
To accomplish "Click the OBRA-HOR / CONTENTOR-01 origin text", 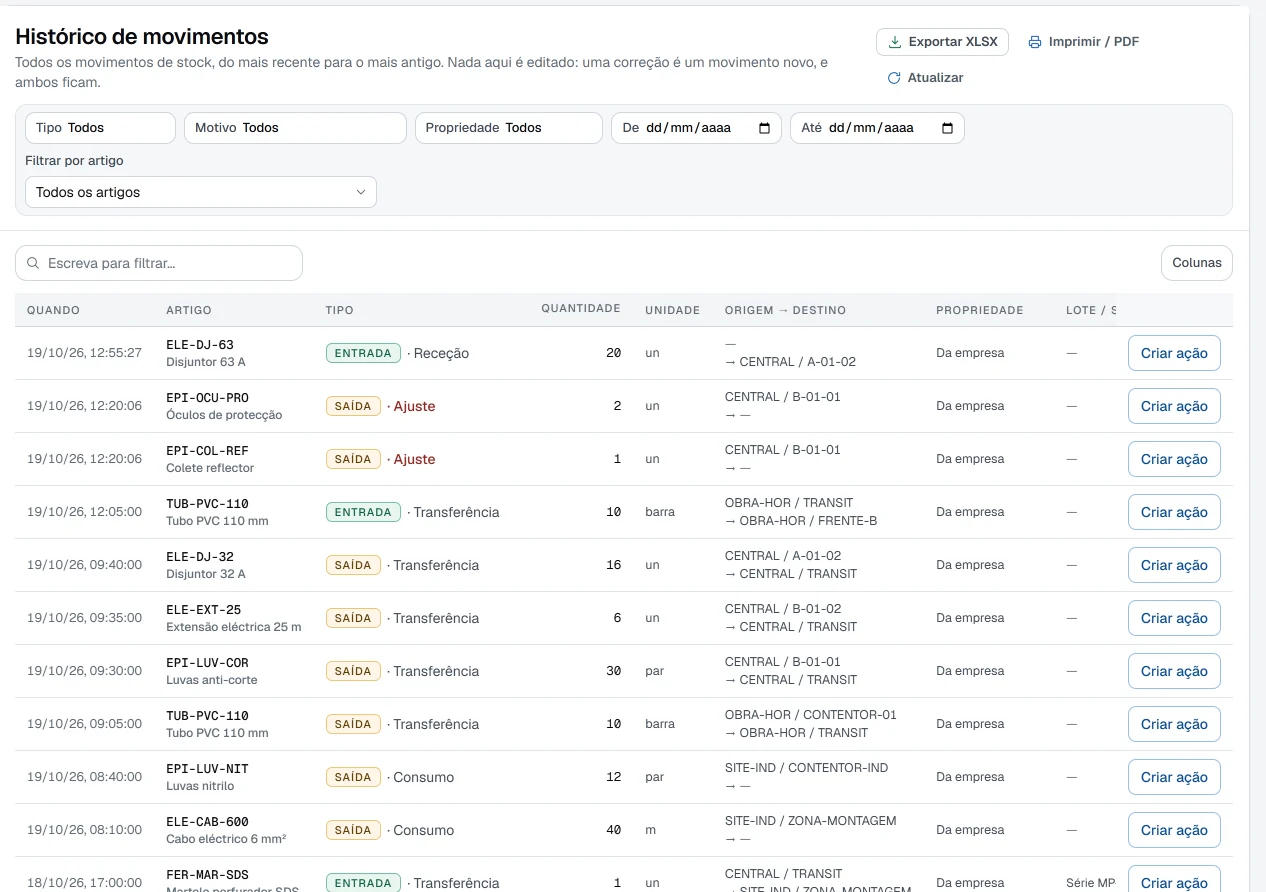I will point(811,715).
